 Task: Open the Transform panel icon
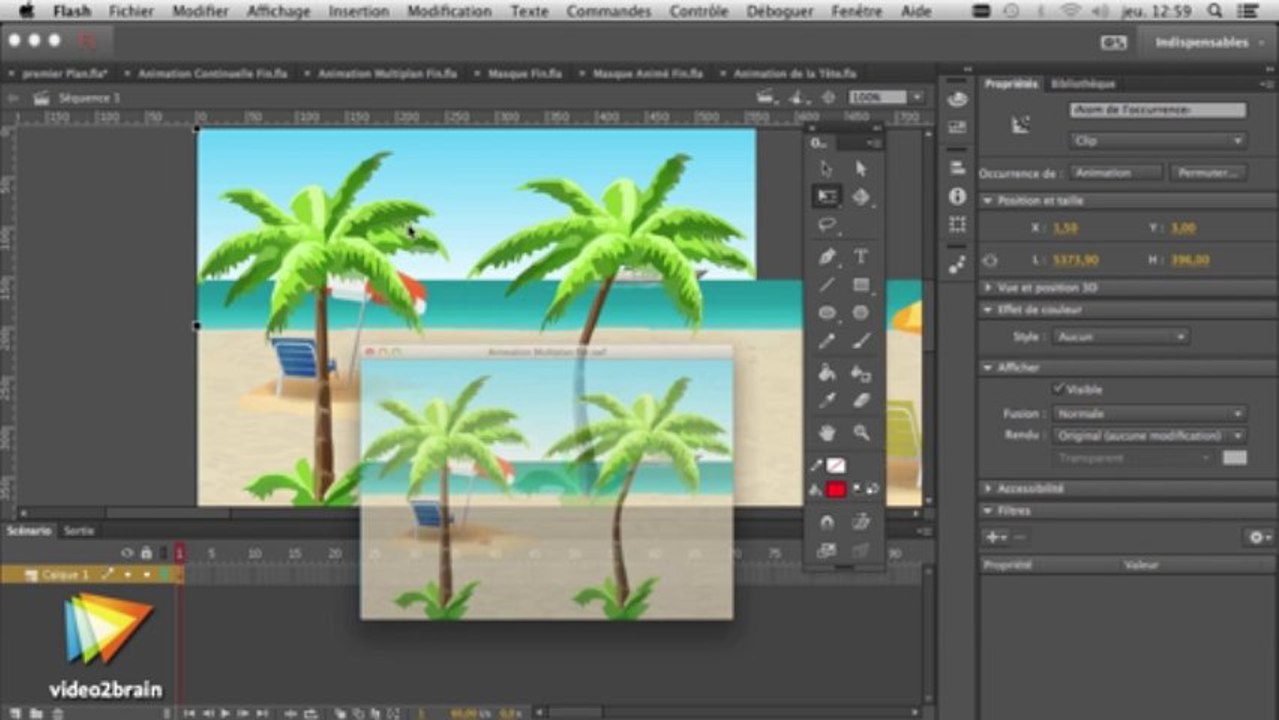957,224
